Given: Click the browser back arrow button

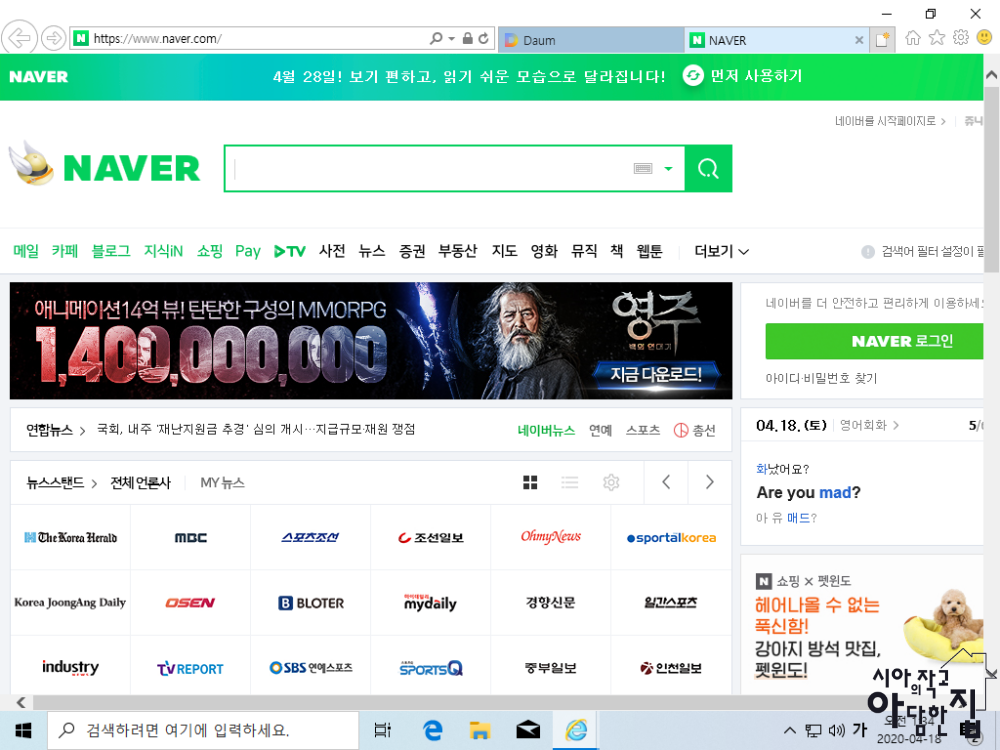Looking at the screenshot, I should 19,38.
